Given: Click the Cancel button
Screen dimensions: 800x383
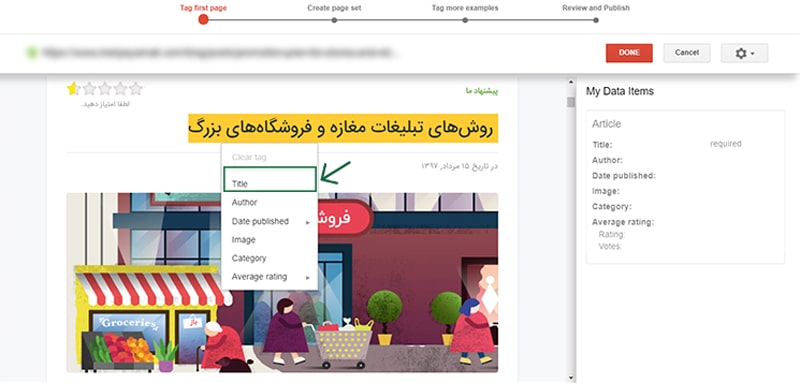Looking at the screenshot, I should tap(687, 53).
